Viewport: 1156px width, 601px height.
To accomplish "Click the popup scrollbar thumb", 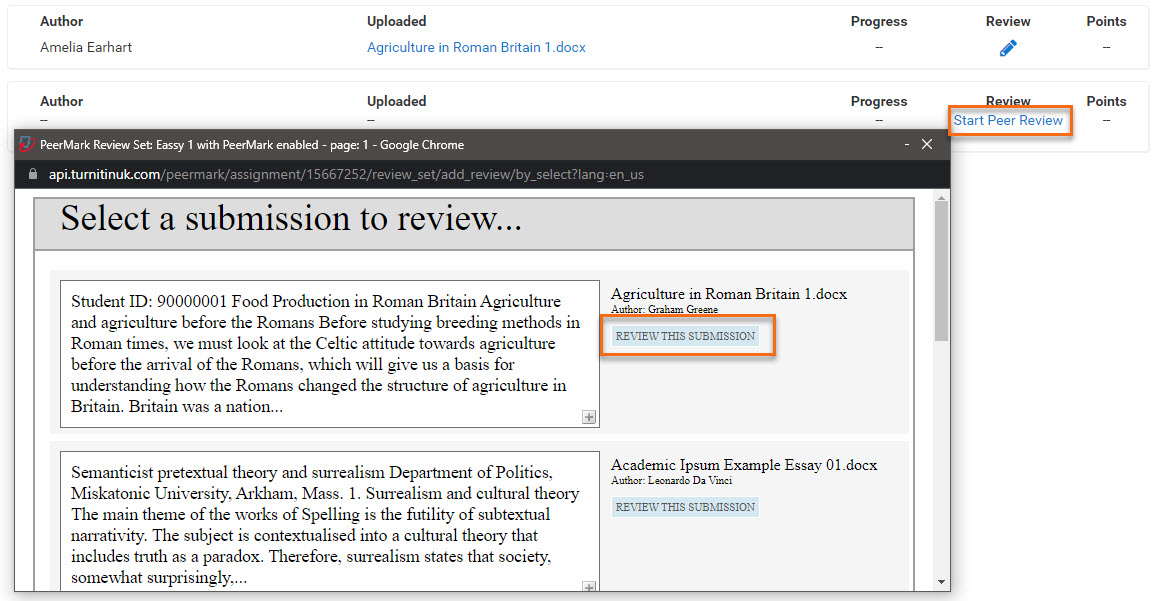I will 941,271.
